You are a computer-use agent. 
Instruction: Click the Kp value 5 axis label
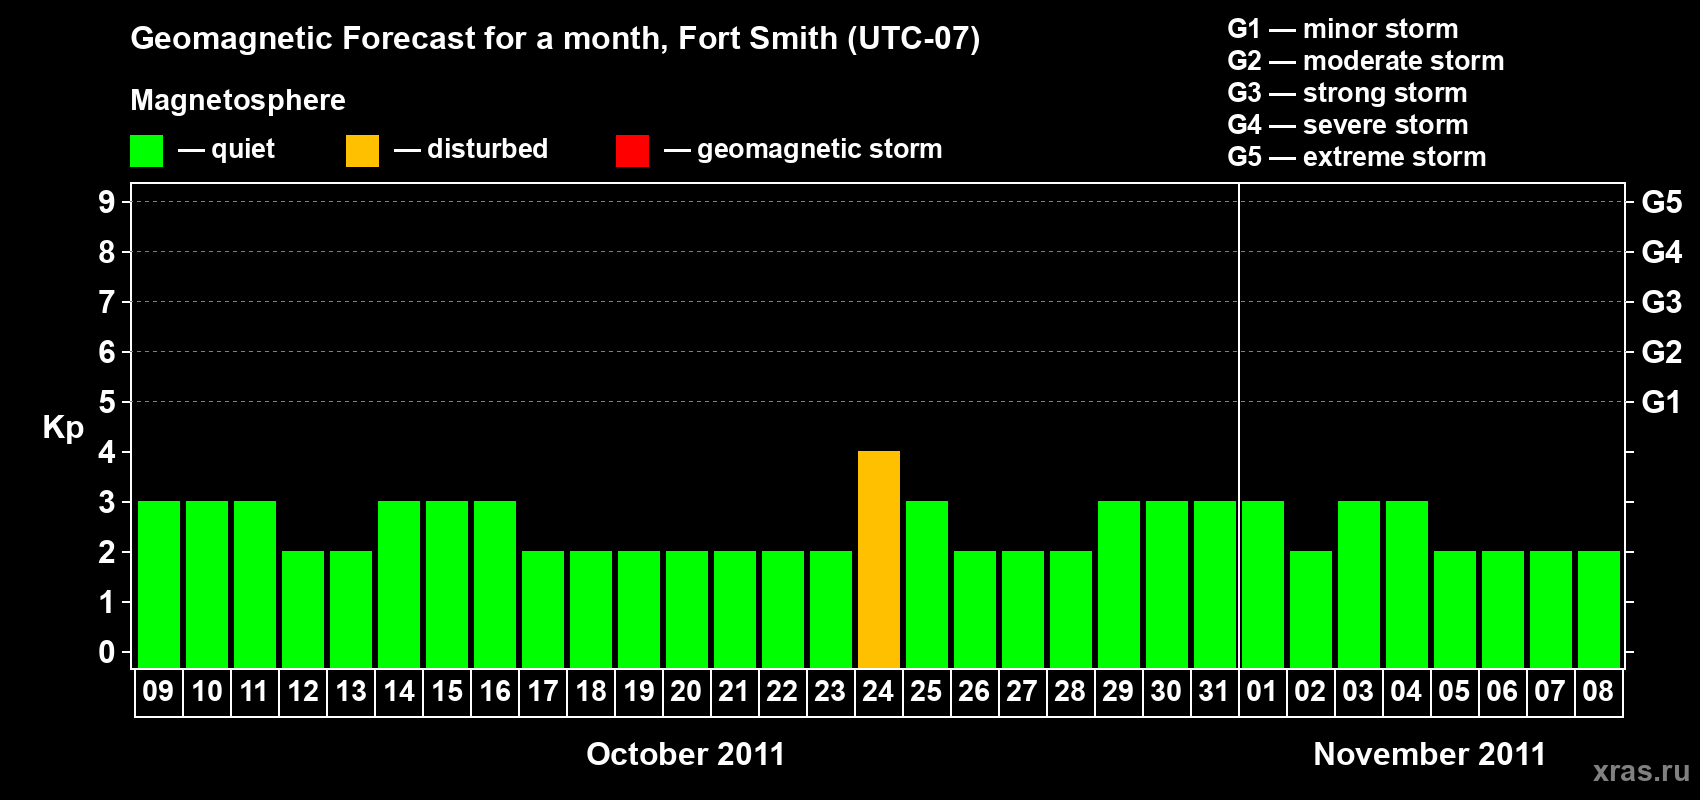106,402
